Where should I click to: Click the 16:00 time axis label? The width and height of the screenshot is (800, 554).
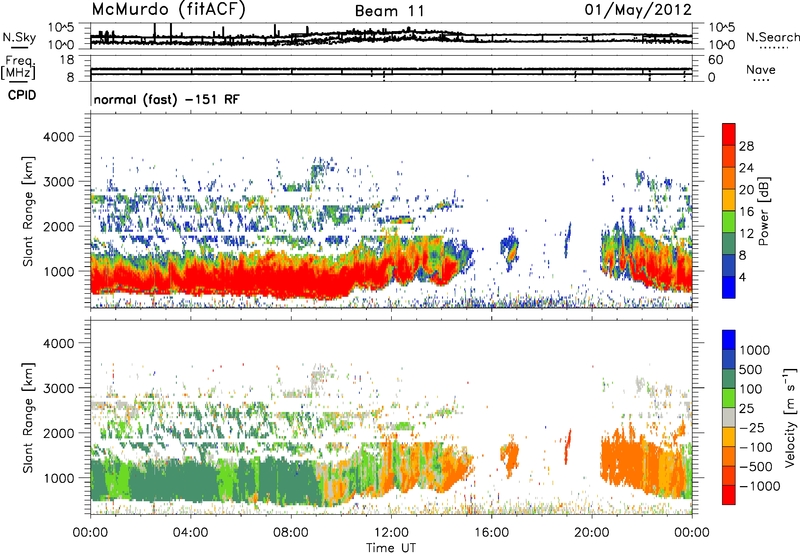point(491,533)
